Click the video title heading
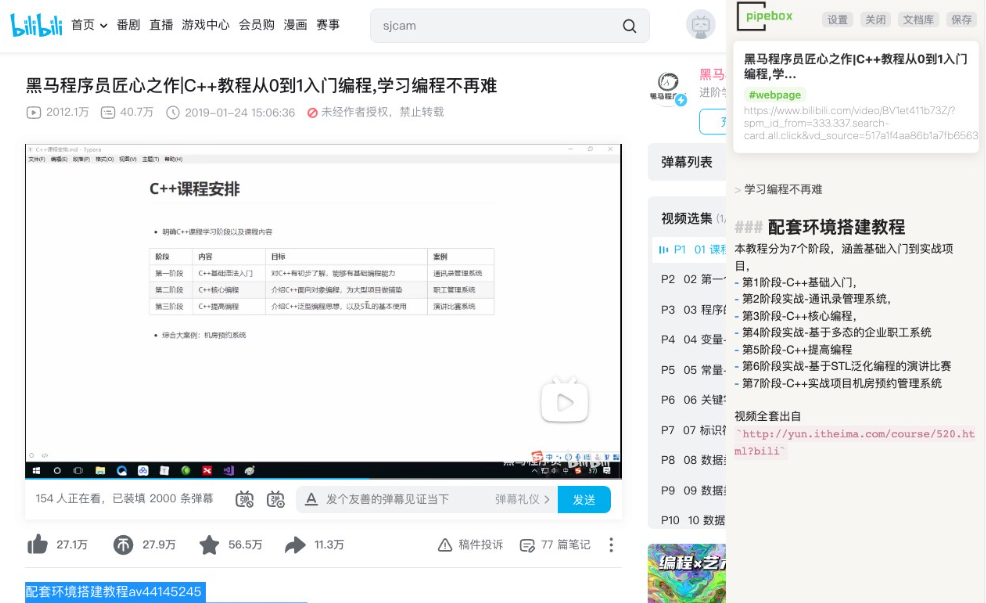 coord(262,86)
